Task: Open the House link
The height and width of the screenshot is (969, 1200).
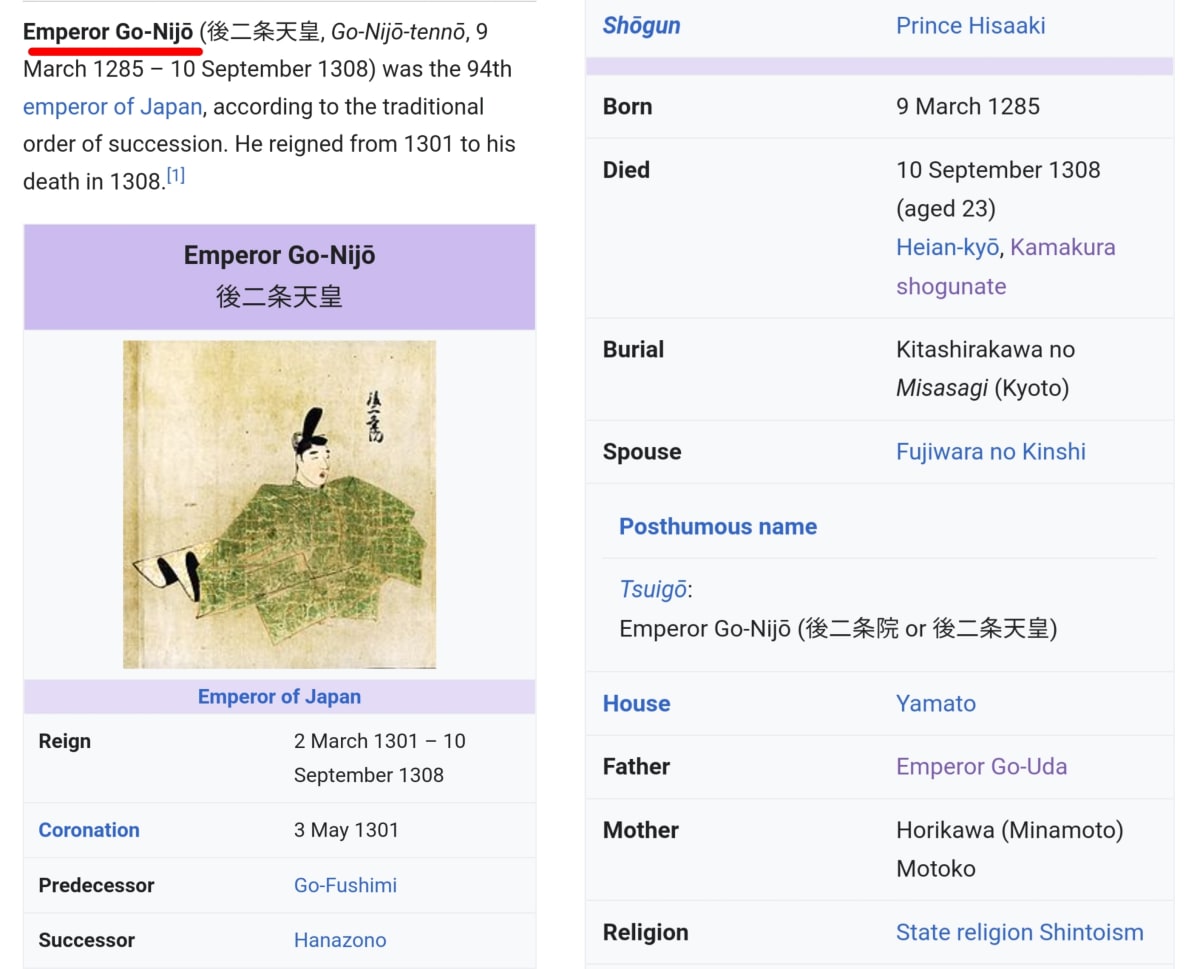Action: point(636,703)
